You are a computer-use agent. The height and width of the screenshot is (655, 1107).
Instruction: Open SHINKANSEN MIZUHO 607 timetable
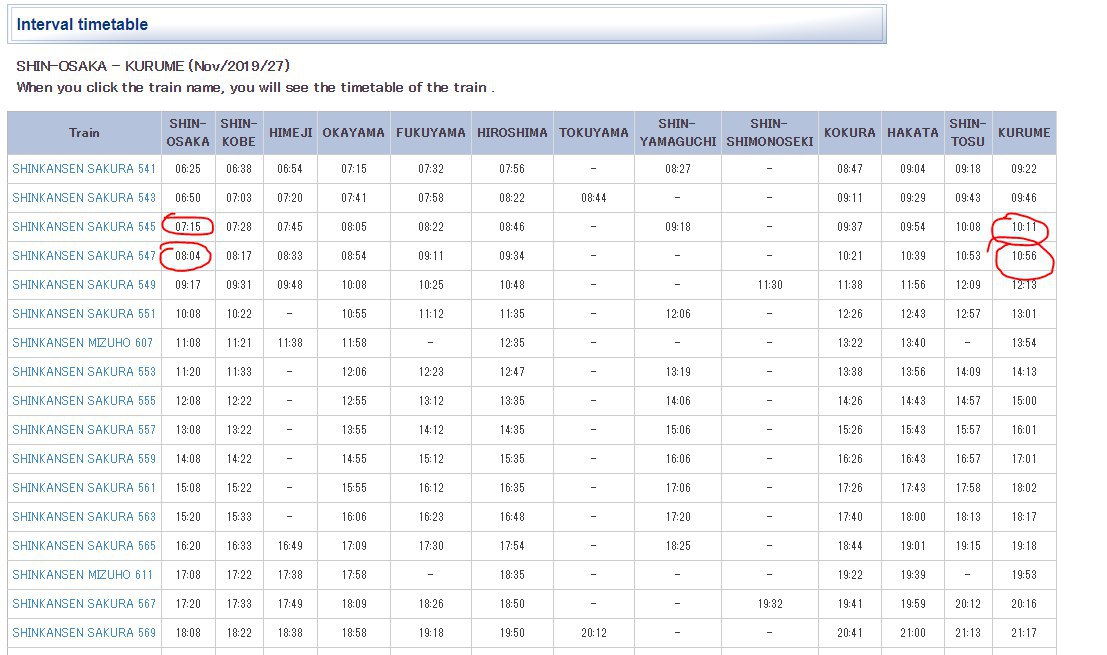tap(83, 342)
